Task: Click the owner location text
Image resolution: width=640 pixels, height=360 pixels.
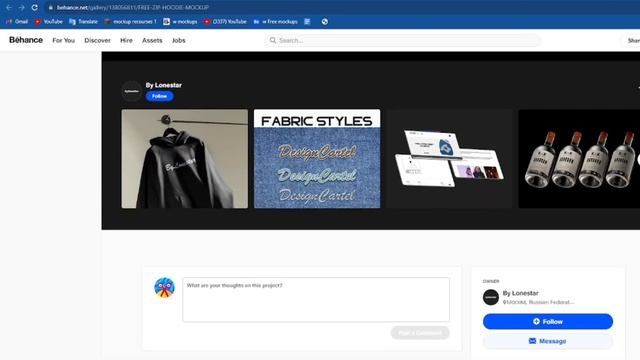Action: click(x=538, y=302)
